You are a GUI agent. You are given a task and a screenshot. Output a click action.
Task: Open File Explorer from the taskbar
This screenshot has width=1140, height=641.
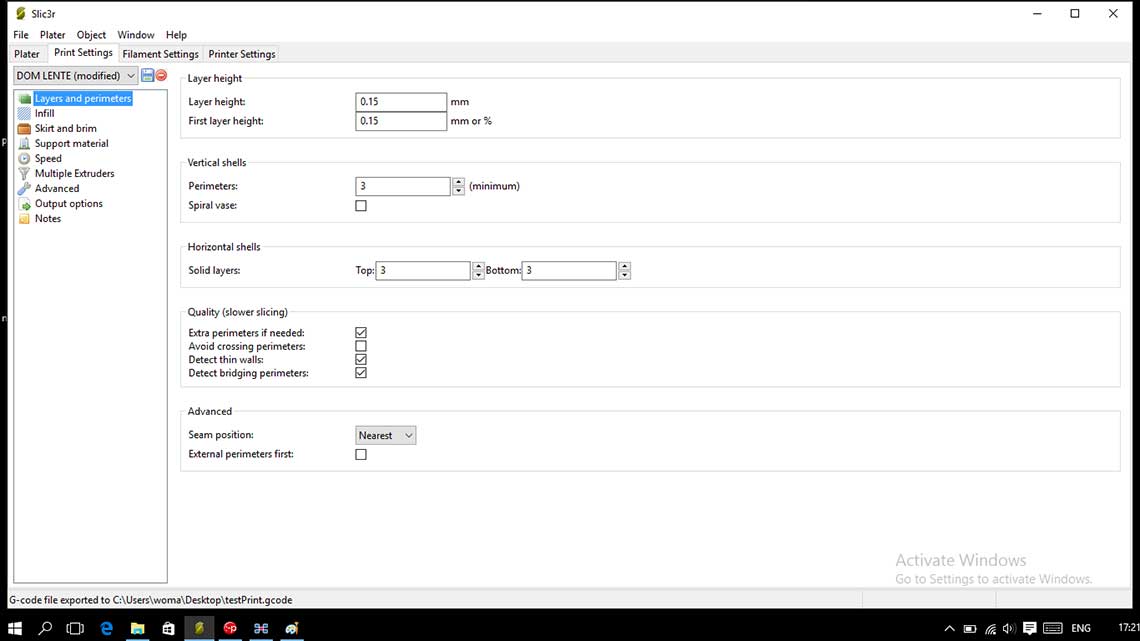coord(137,629)
